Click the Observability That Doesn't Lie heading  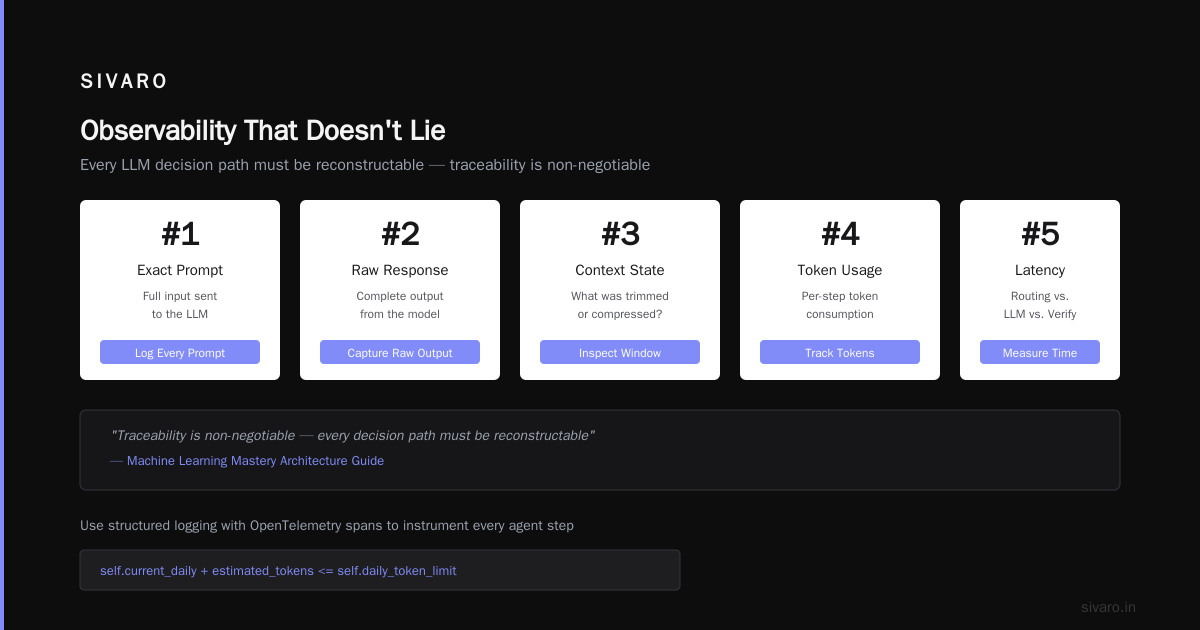(263, 131)
